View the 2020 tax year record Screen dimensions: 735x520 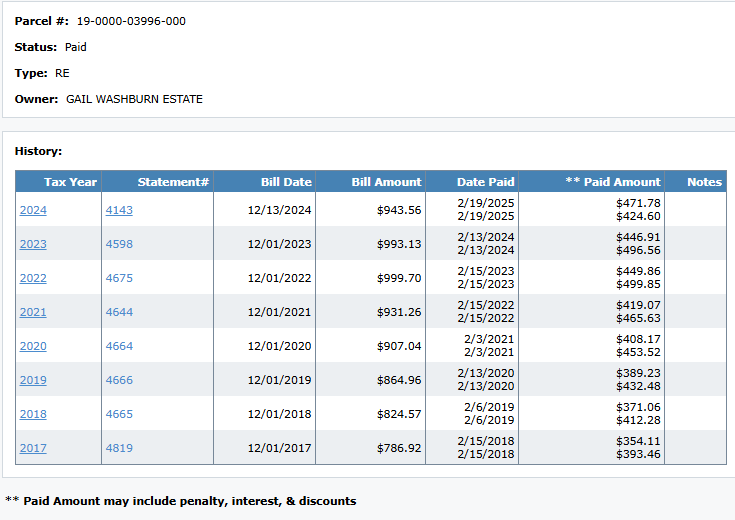pyautogui.click(x=33, y=346)
